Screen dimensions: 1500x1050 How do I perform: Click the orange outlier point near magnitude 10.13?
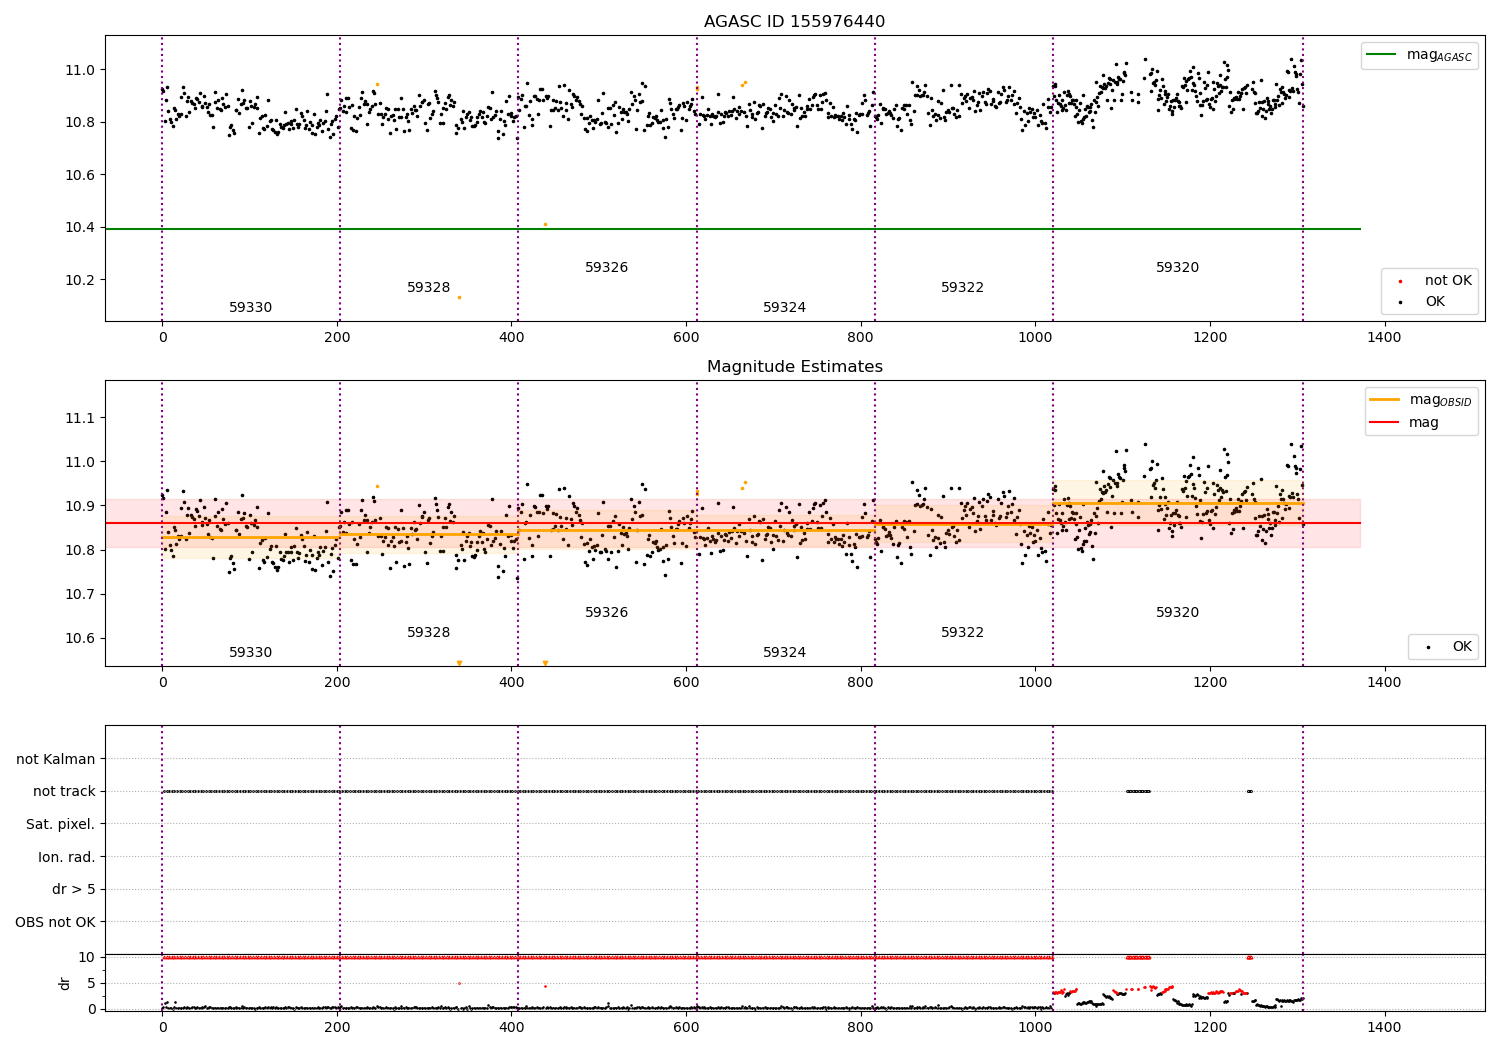(x=459, y=297)
